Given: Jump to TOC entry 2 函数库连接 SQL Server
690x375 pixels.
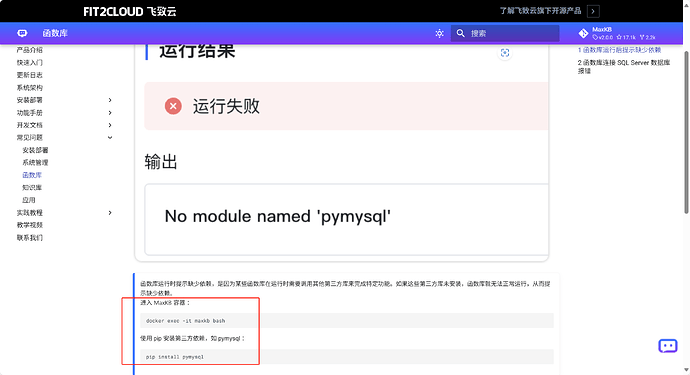Looking at the screenshot, I should tap(624, 66).
